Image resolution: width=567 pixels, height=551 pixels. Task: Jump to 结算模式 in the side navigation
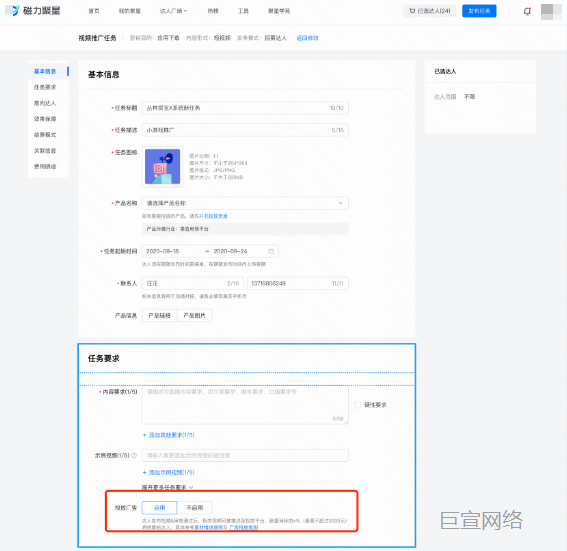(45, 134)
